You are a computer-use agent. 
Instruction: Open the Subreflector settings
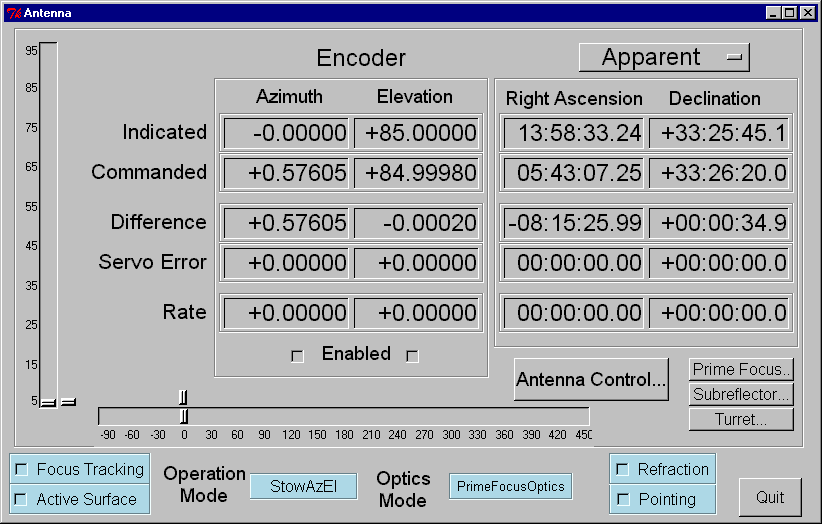742,395
